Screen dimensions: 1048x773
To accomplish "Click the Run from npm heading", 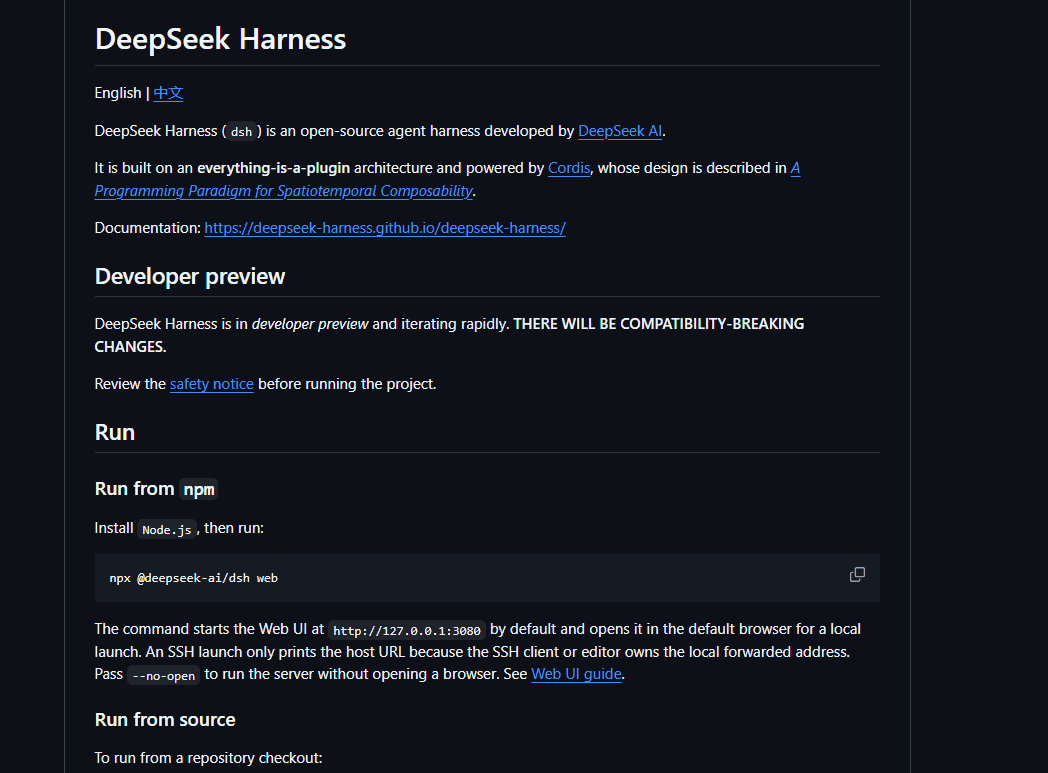I will [156, 489].
